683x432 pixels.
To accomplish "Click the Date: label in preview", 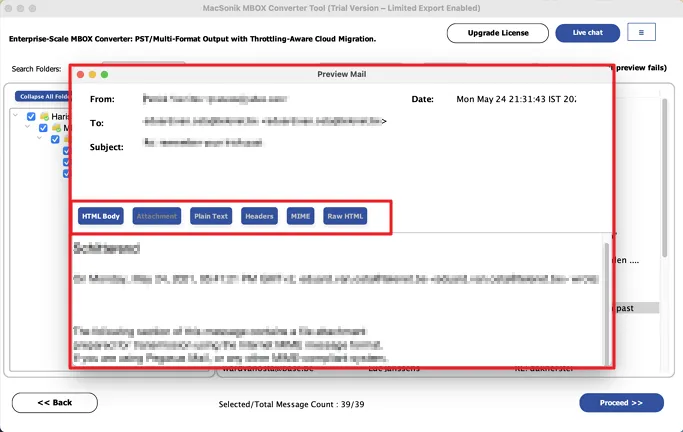I will pos(423,99).
